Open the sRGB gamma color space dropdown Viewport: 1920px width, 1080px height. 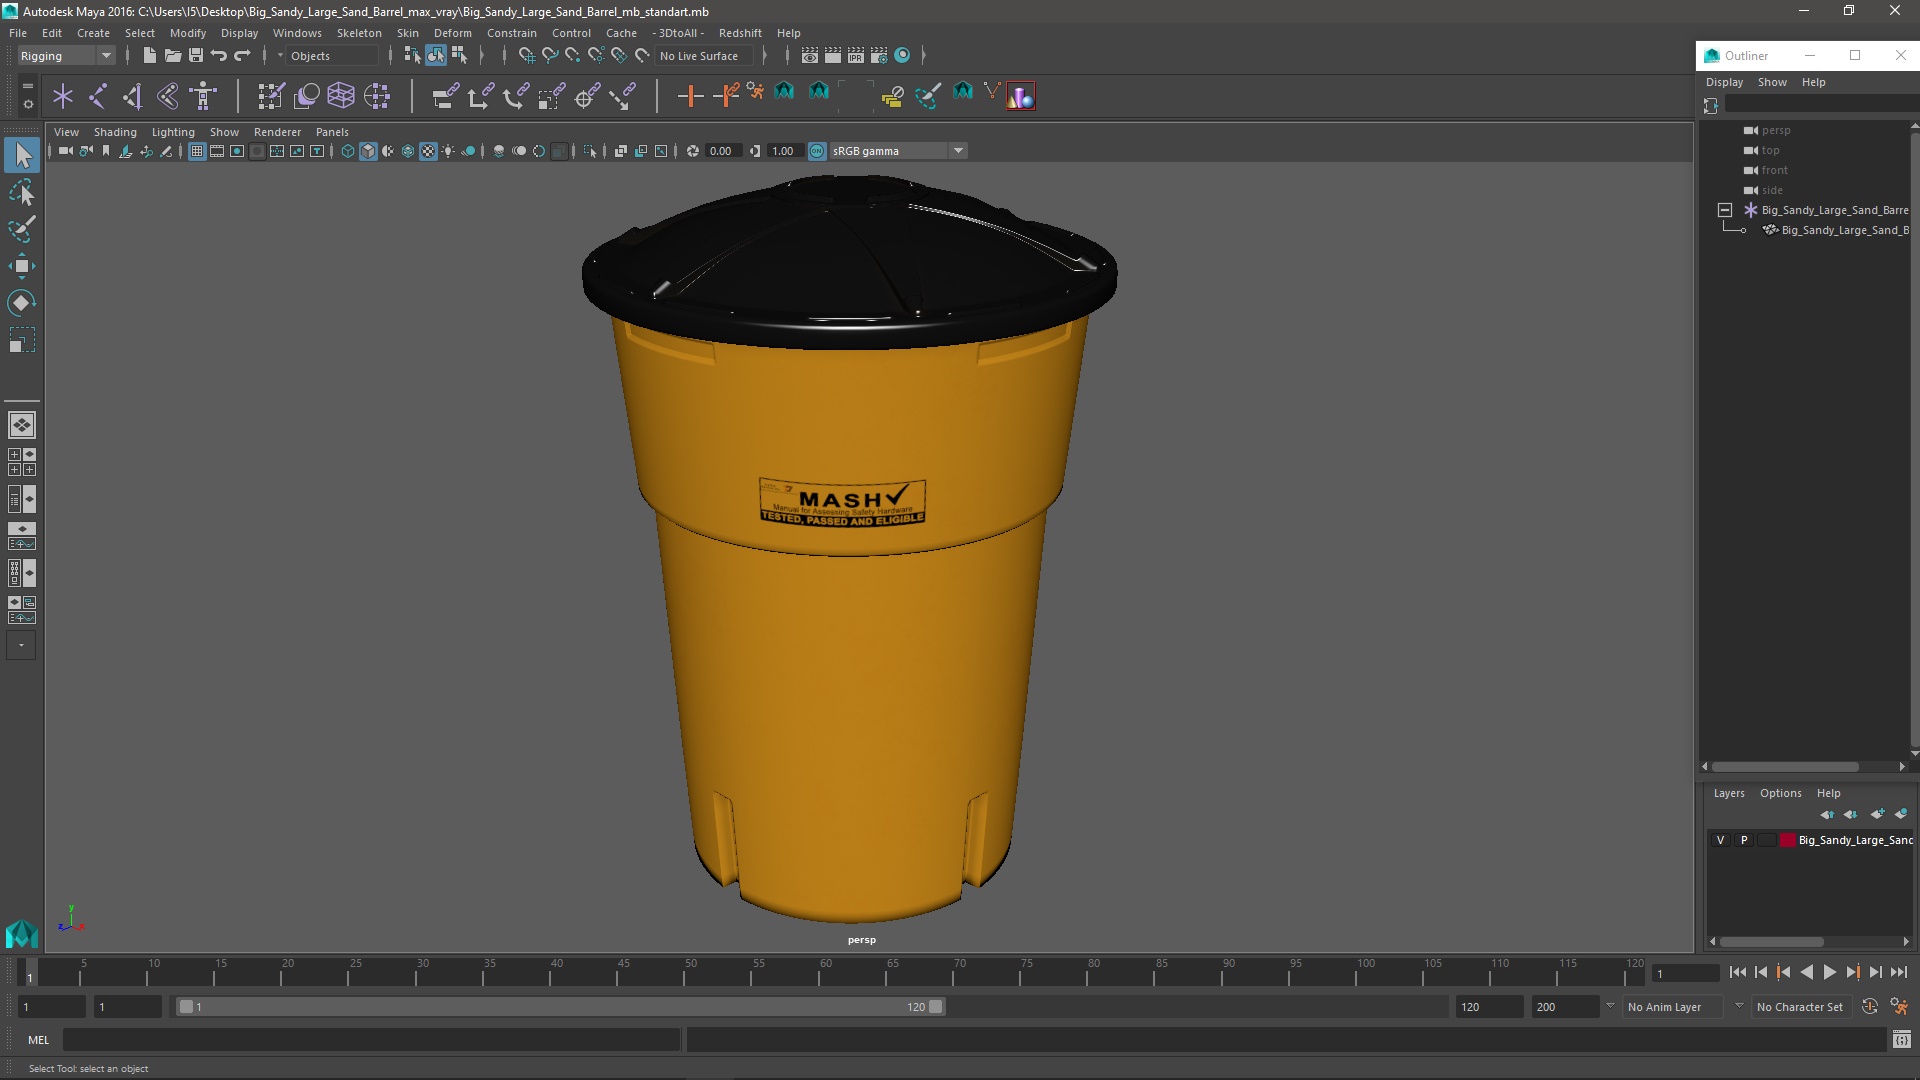coord(957,151)
